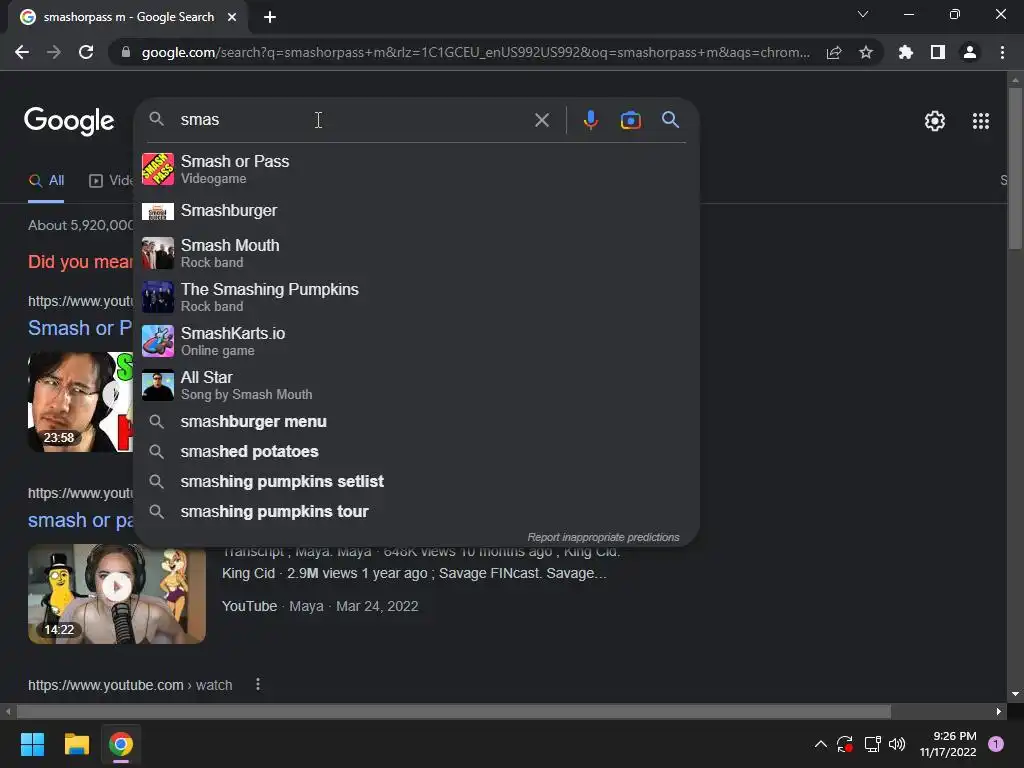Click the youtube.com watch URL
This screenshot has width=1024, height=768.
pyautogui.click(x=130, y=685)
